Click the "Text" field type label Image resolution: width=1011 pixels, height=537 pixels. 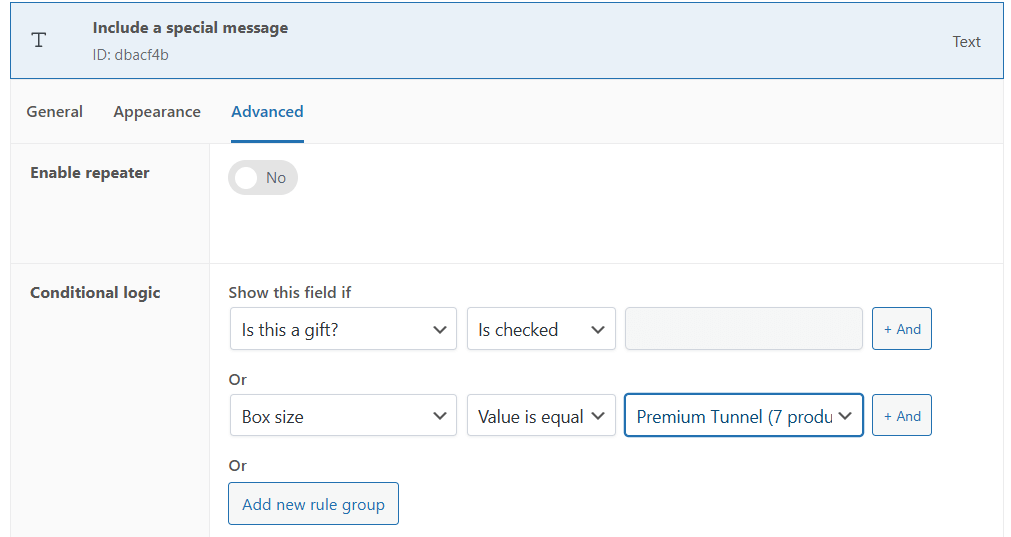point(966,42)
